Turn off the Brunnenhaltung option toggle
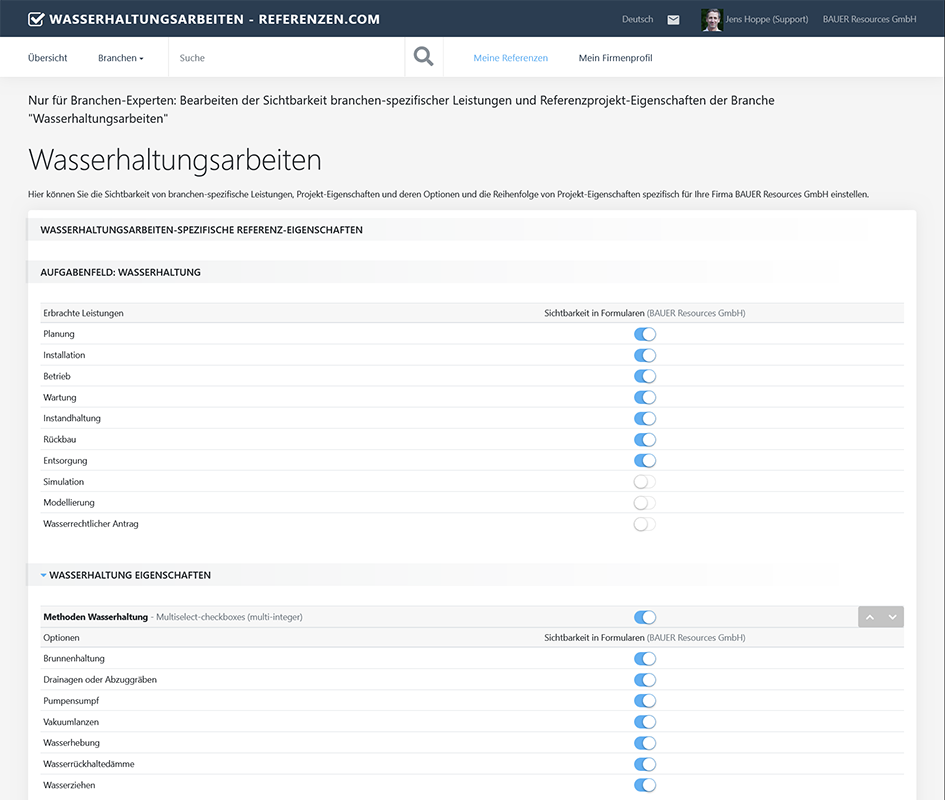The width and height of the screenshot is (945, 800). pos(645,658)
